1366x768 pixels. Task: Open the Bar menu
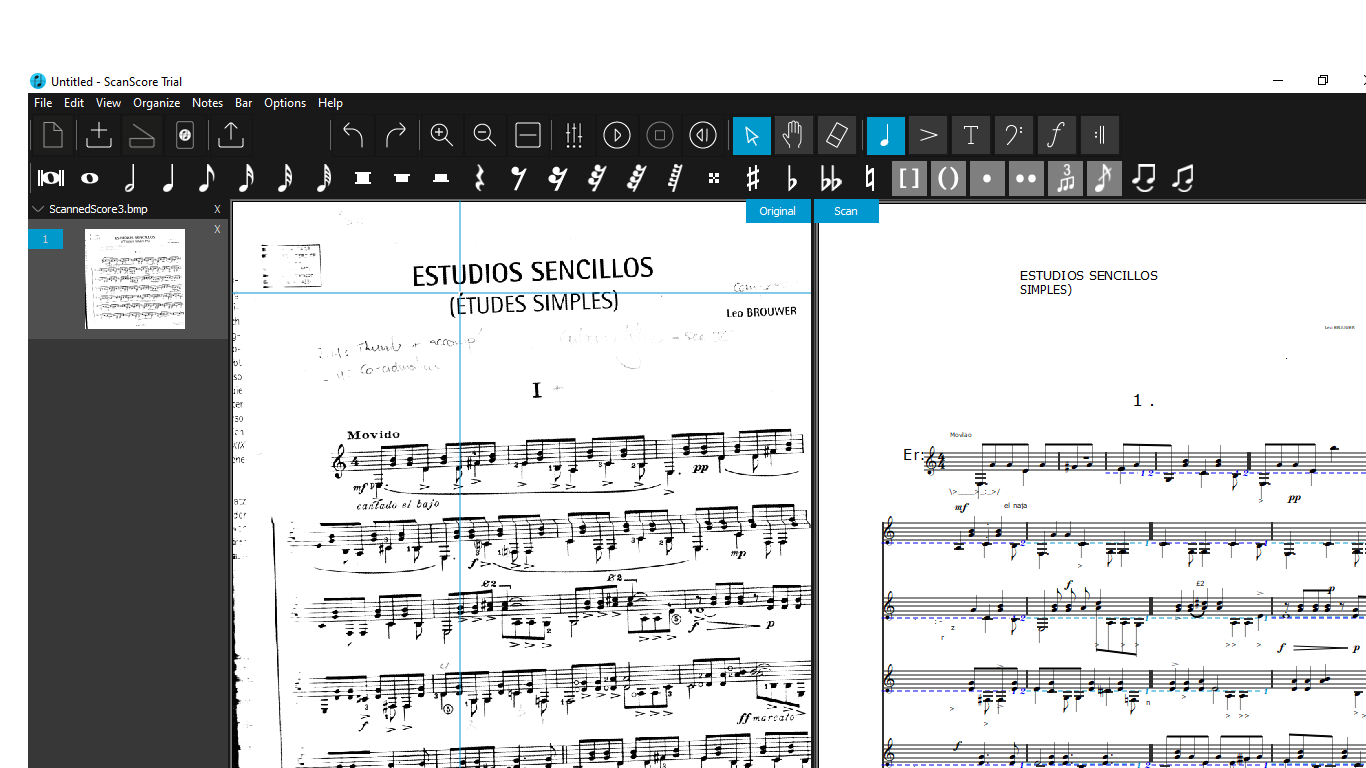(x=244, y=103)
